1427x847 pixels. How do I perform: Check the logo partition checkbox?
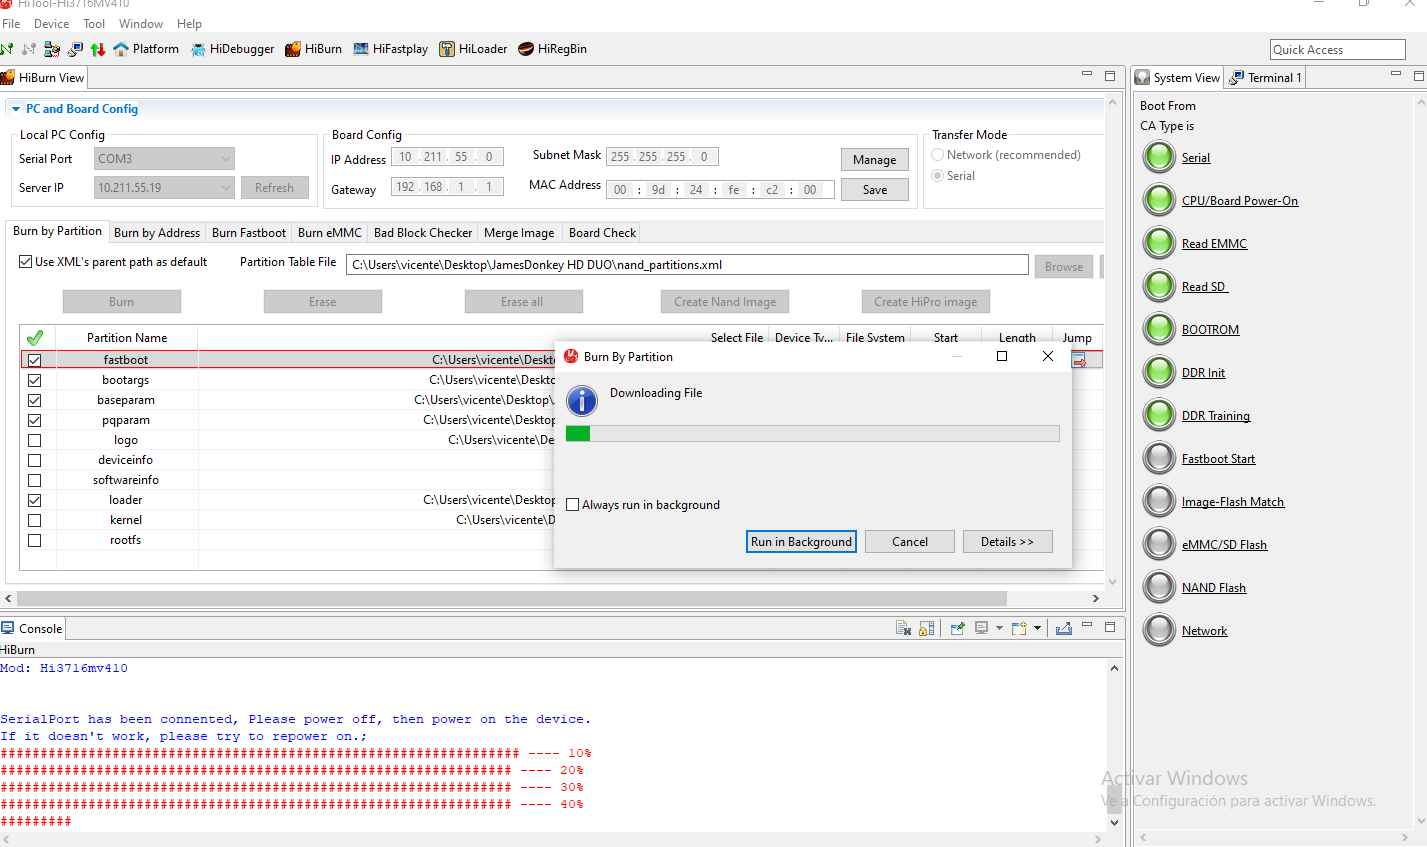(x=35, y=440)
